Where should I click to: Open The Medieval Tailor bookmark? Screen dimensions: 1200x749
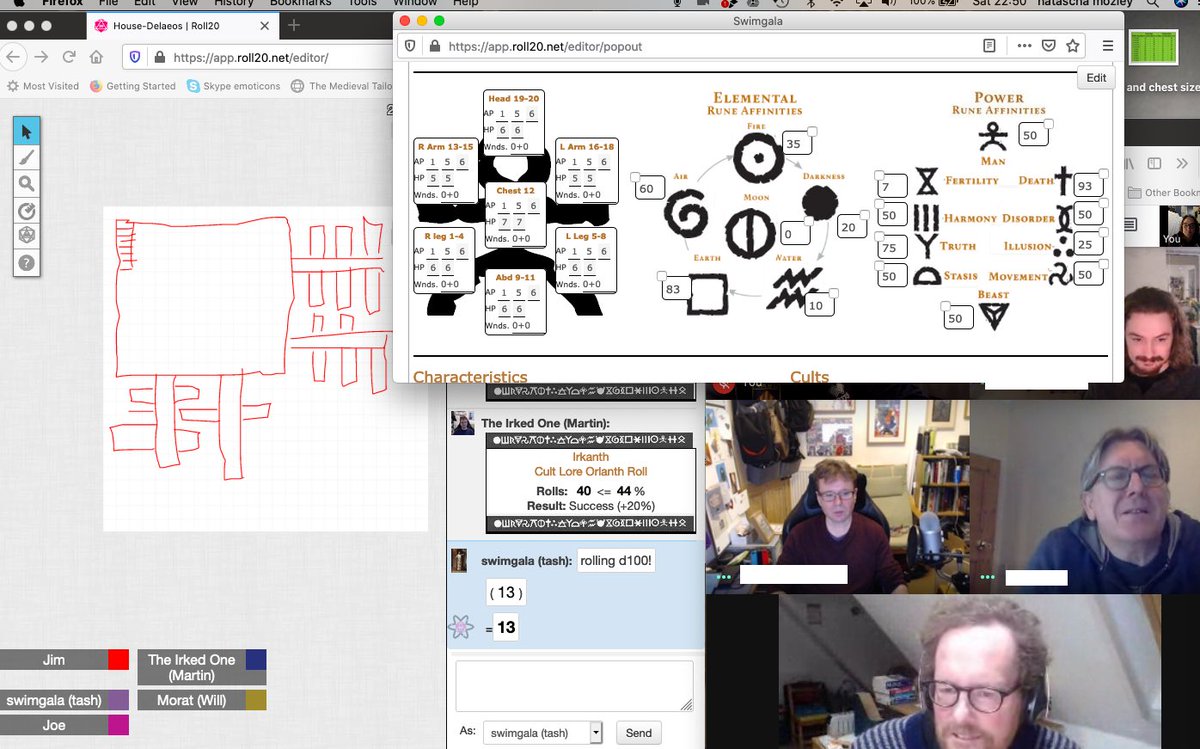(x=341, y=86)
